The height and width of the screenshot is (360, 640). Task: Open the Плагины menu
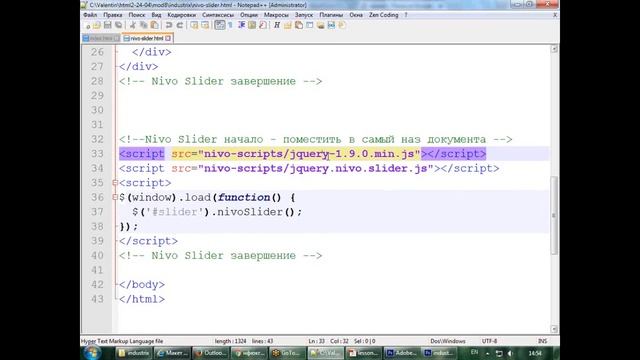[x=331, y=15]
